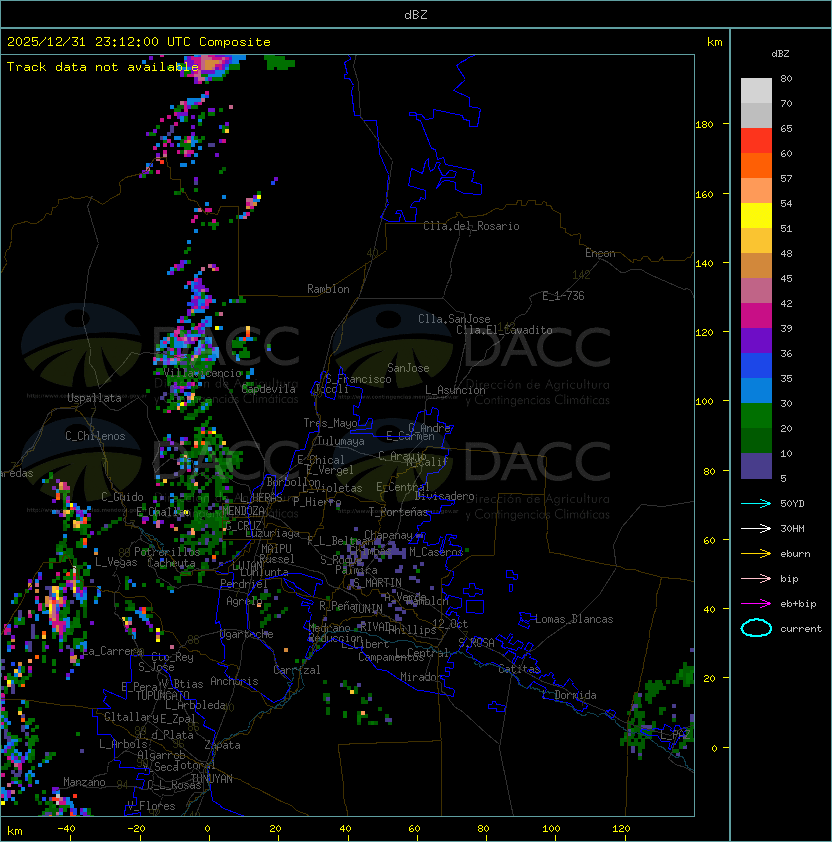Click the 'Ramblon' map label
The width and height of the screenshot is (832, 842).
tap(328, 289)
